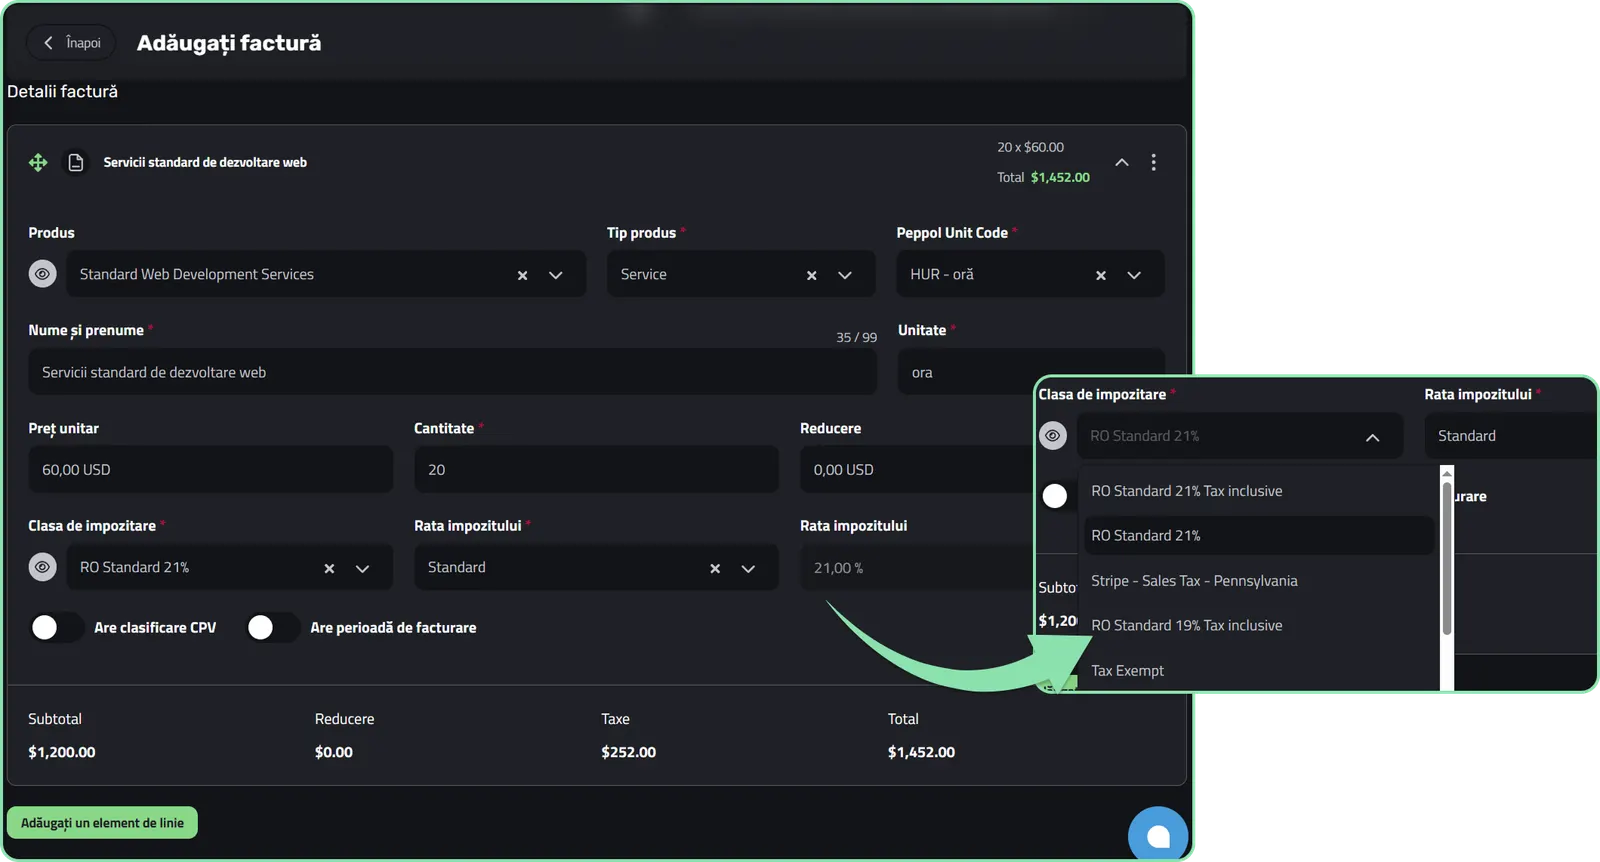The height and width of the screenshot is (862, 1600).
Task: Select RO Standard 19% Tax inclusive option
Action: [x=1258, y=625]
